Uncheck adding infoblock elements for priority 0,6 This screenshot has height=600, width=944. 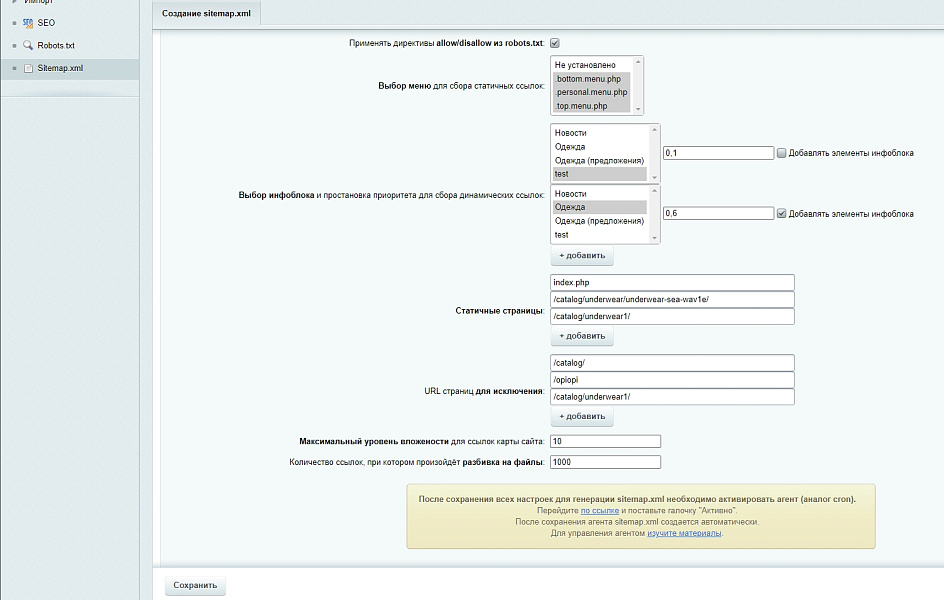coord(782,213)
